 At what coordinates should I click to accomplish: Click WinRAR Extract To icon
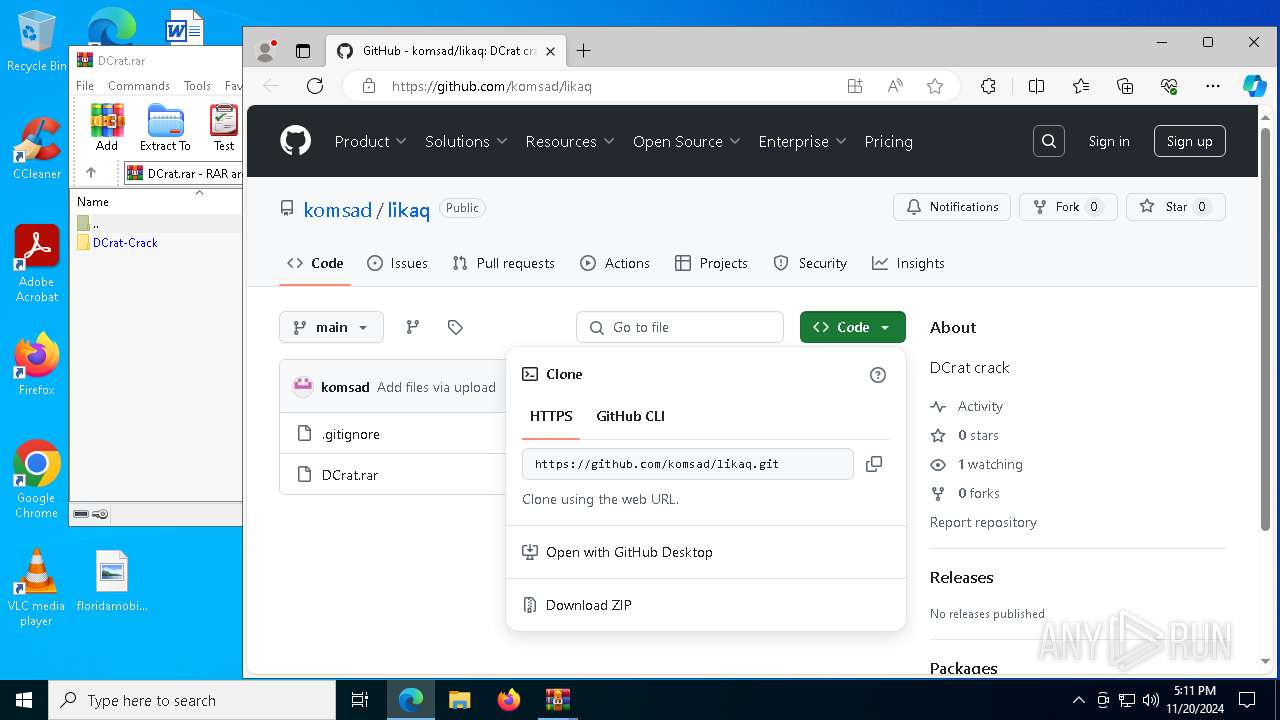165,128
